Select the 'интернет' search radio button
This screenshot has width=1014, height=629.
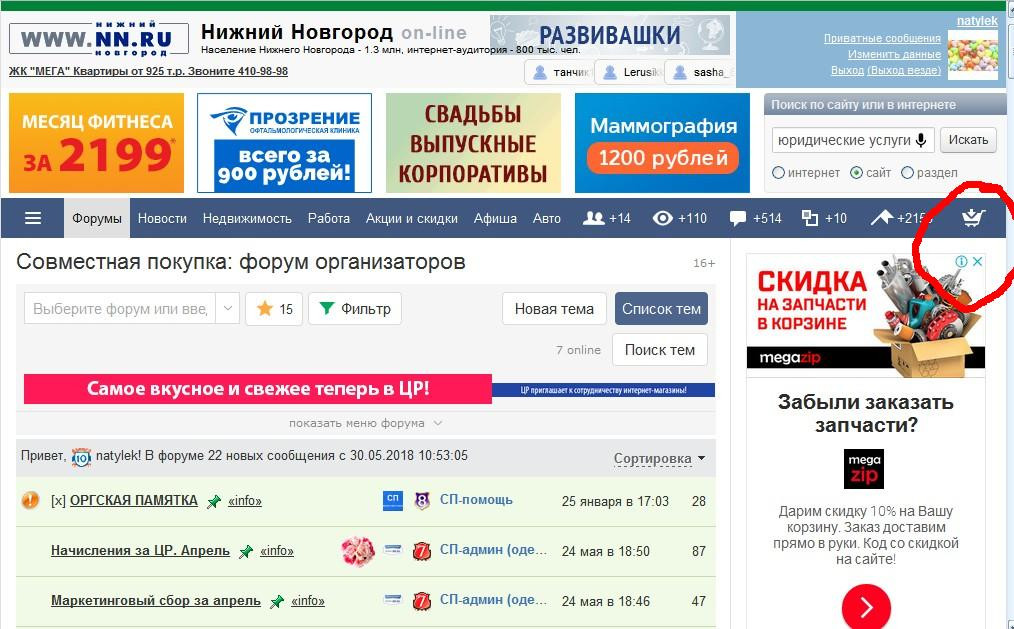(x=779, y=173)
